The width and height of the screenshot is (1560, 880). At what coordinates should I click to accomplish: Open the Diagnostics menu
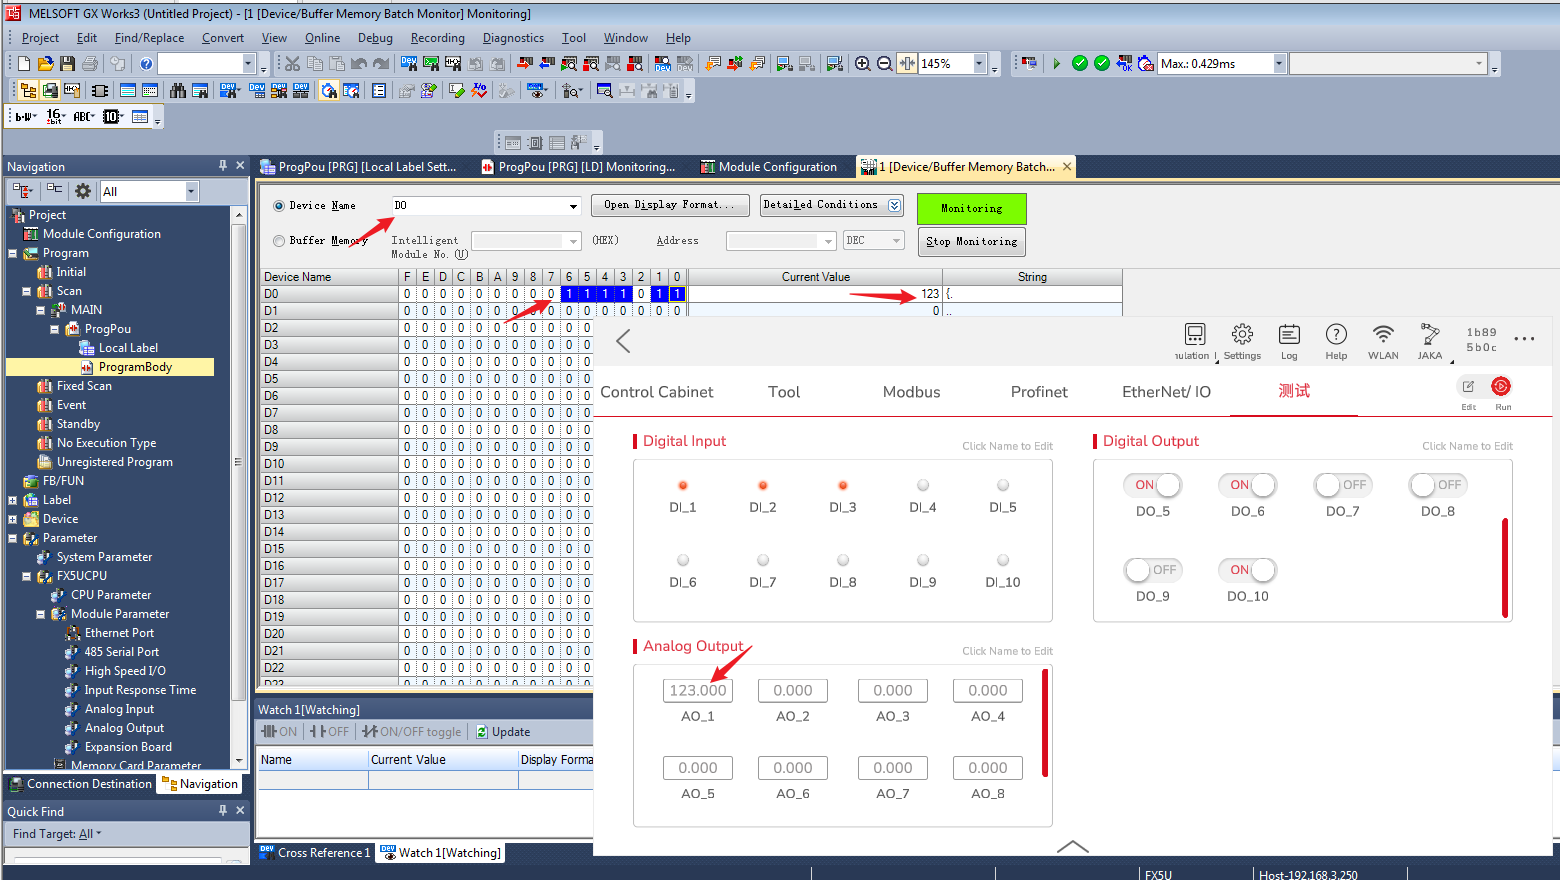coord(513,38)
